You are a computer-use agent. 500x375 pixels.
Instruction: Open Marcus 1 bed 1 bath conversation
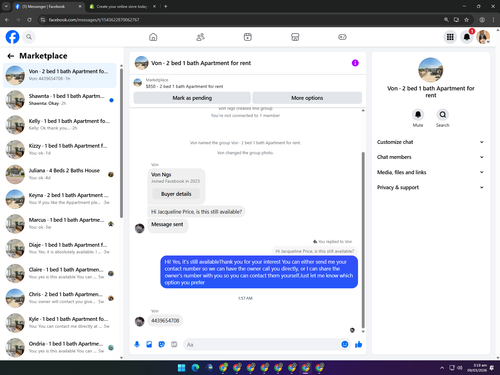(x=60, y=223)
